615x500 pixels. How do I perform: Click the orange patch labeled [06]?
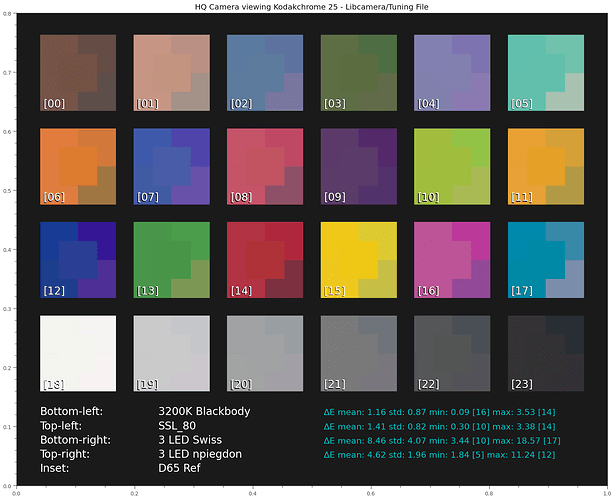(77, 166)
